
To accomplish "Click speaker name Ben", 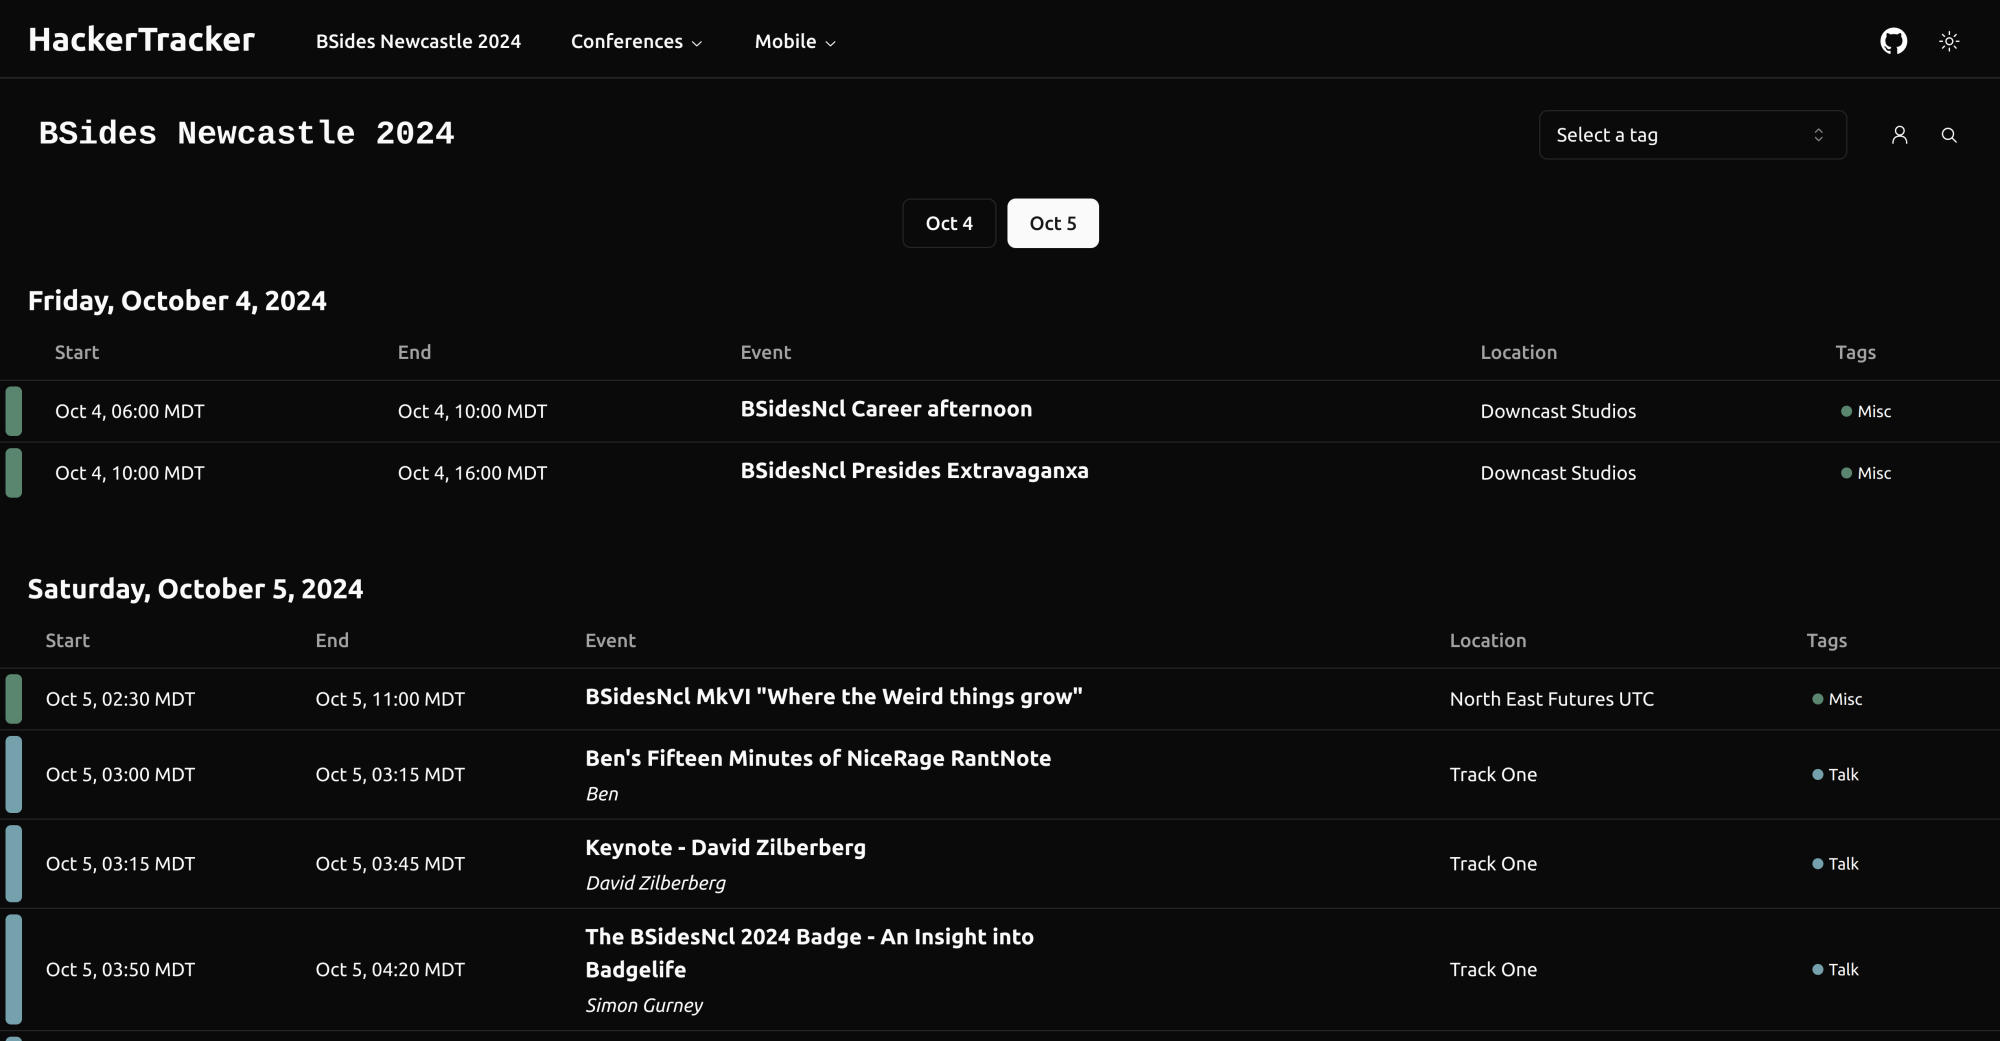I will [x=602, y=794].
